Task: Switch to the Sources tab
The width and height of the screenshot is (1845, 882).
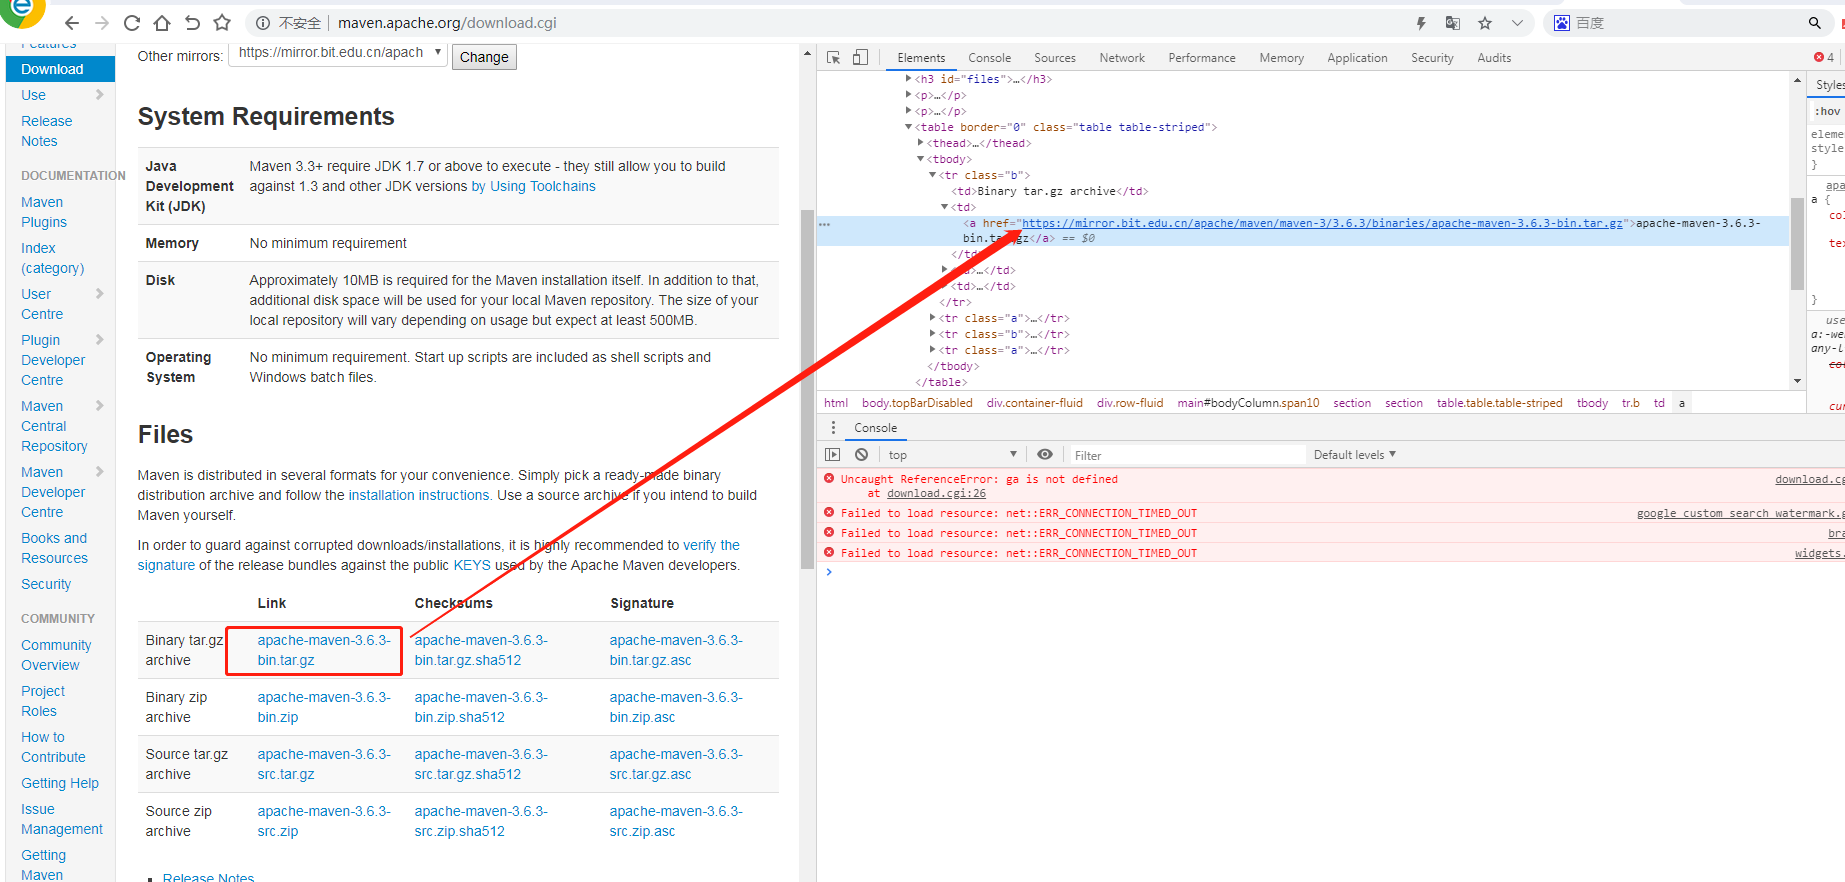Action: click(1055, 58)
